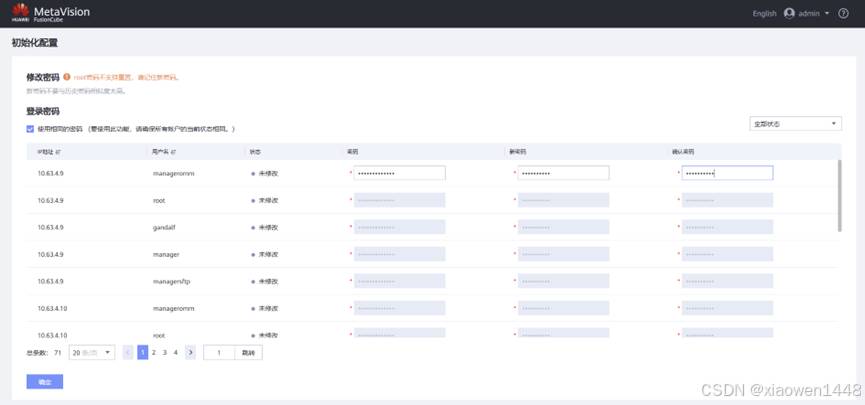Click the 跳转 page jump button
This screenshot has width=865, height=405.
pyautogui.click(x=248, y=353)
